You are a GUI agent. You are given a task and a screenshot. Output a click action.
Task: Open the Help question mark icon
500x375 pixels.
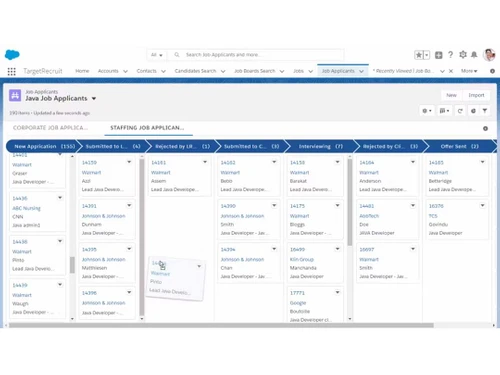click(x=451, y=55)
